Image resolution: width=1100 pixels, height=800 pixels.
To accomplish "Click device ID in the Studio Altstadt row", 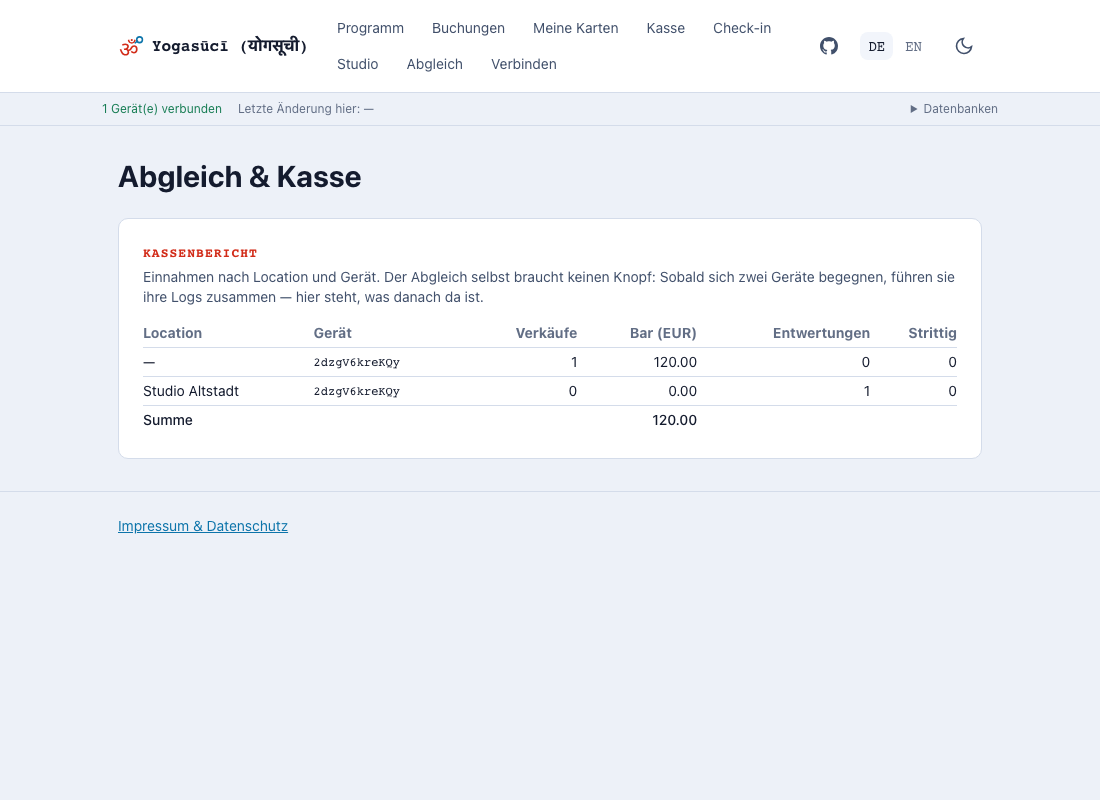I will 356,392.
